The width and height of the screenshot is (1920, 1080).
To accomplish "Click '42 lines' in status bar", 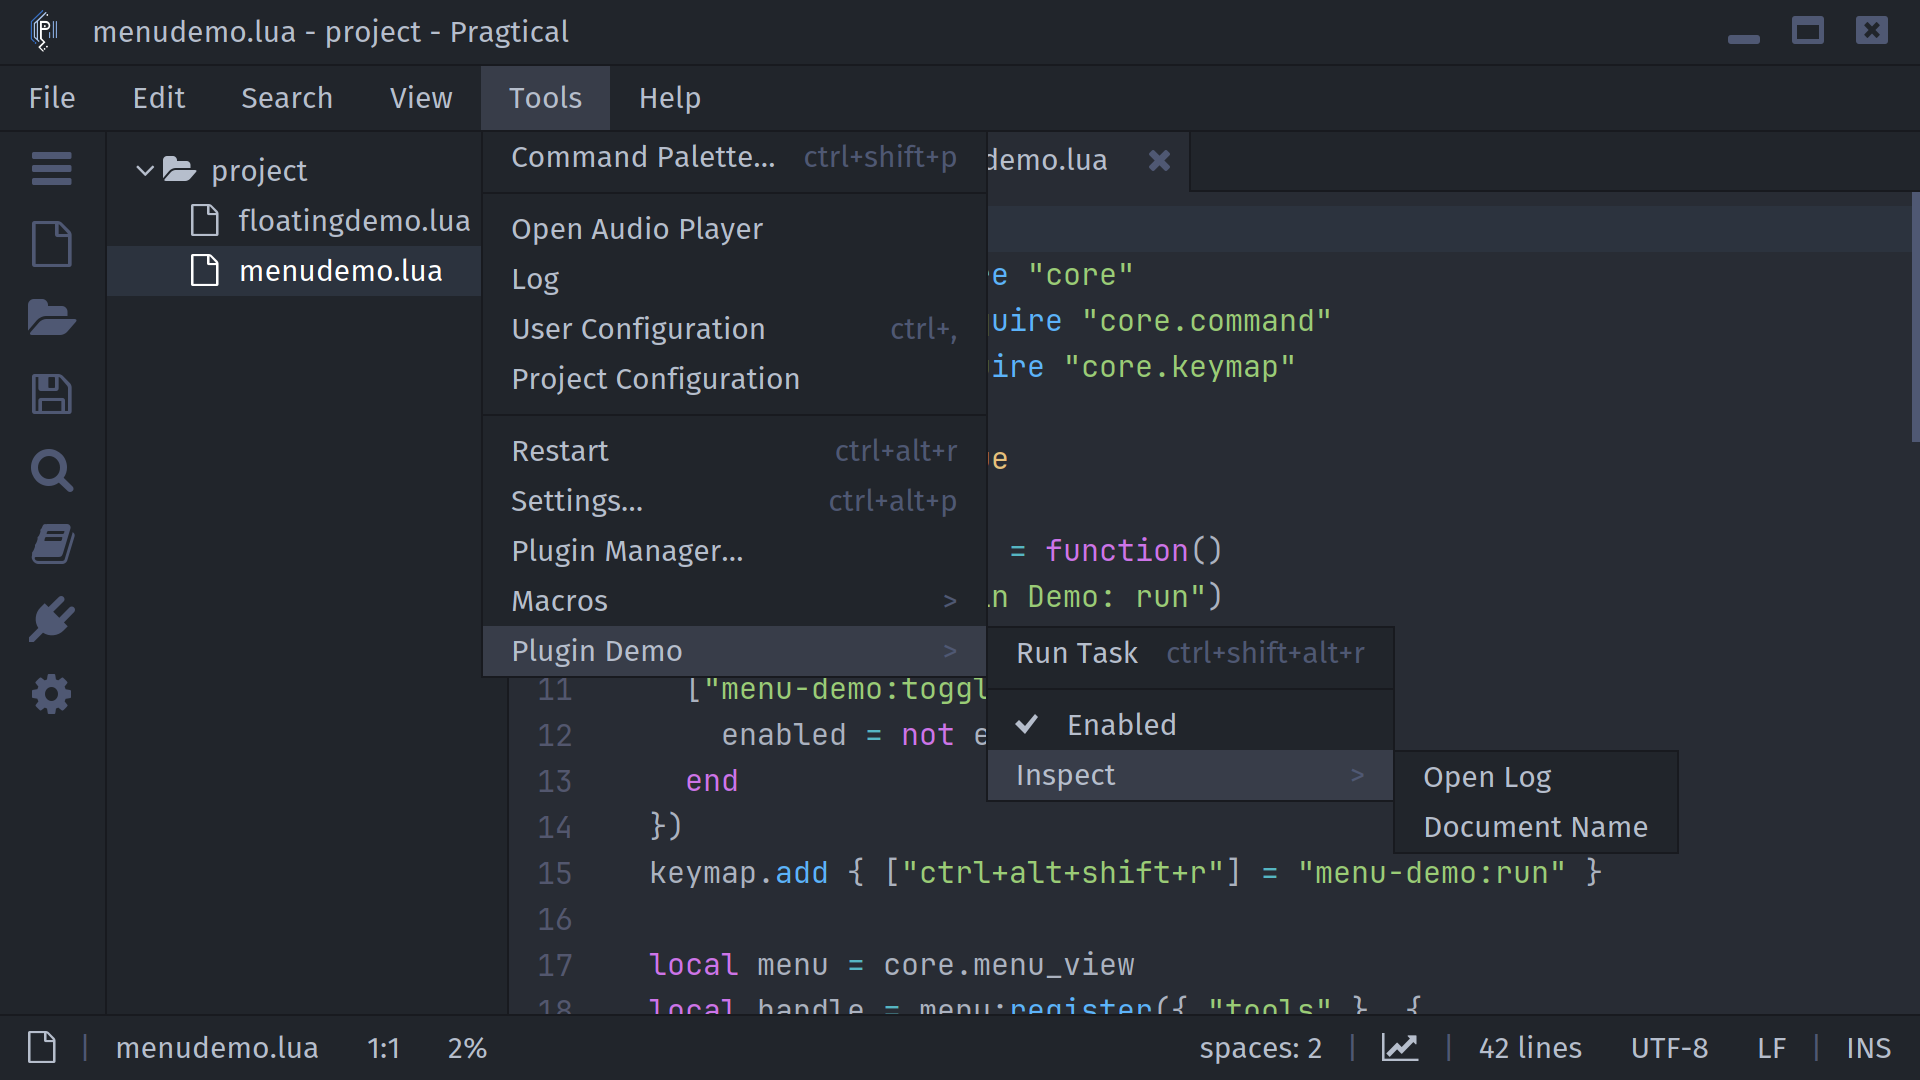I will (x=1530, y=1048).
